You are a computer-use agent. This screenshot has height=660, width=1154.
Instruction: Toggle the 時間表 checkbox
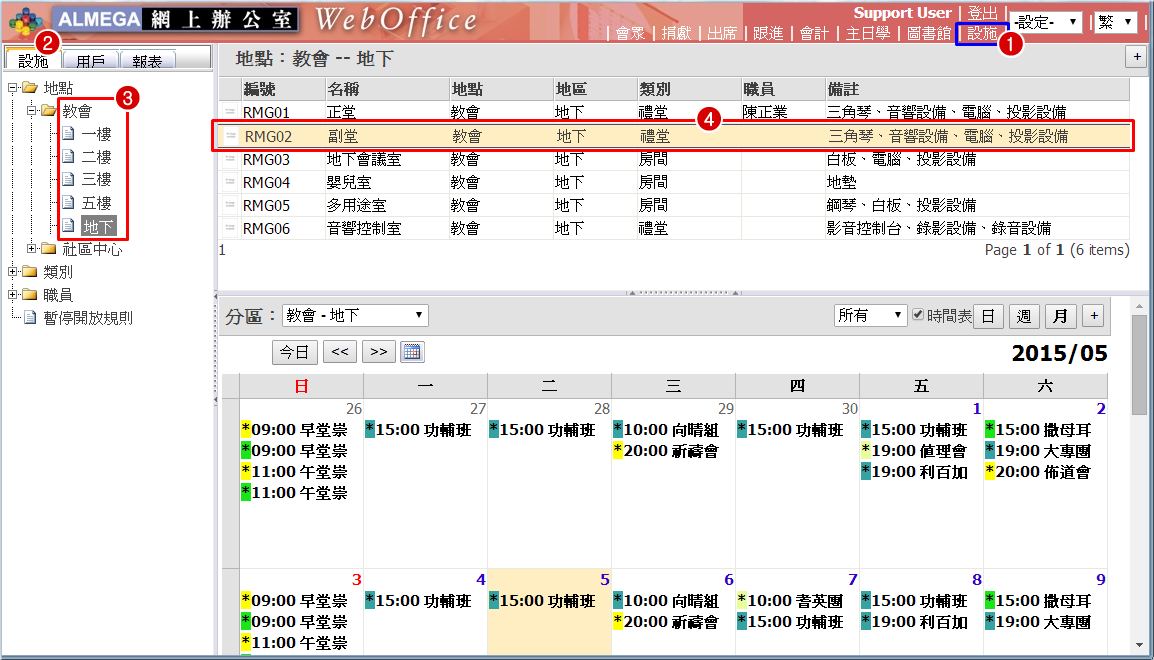point(918,316)
